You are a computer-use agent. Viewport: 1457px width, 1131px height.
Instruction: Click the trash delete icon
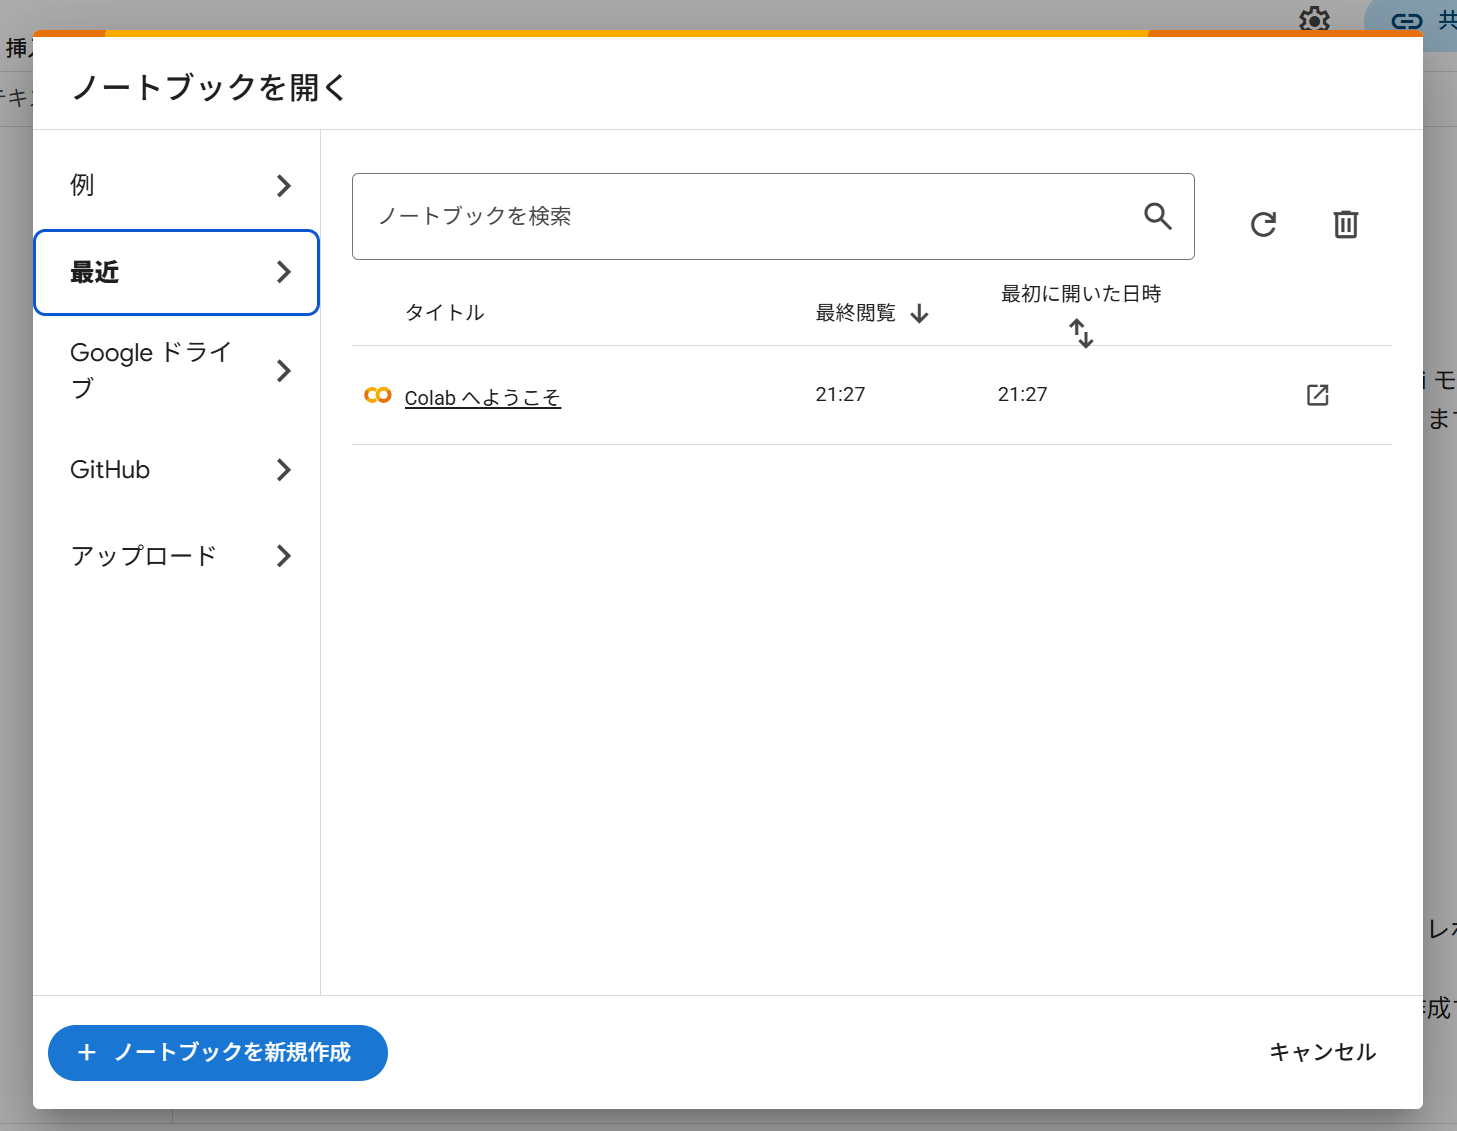[x=1345, y=224]
